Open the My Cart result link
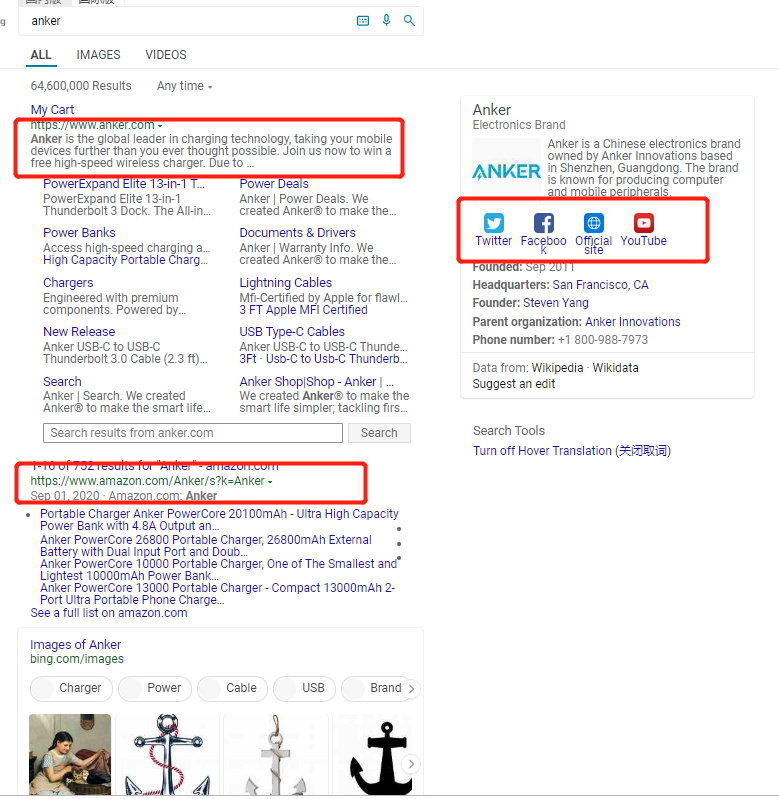 [x=52, y=110]
